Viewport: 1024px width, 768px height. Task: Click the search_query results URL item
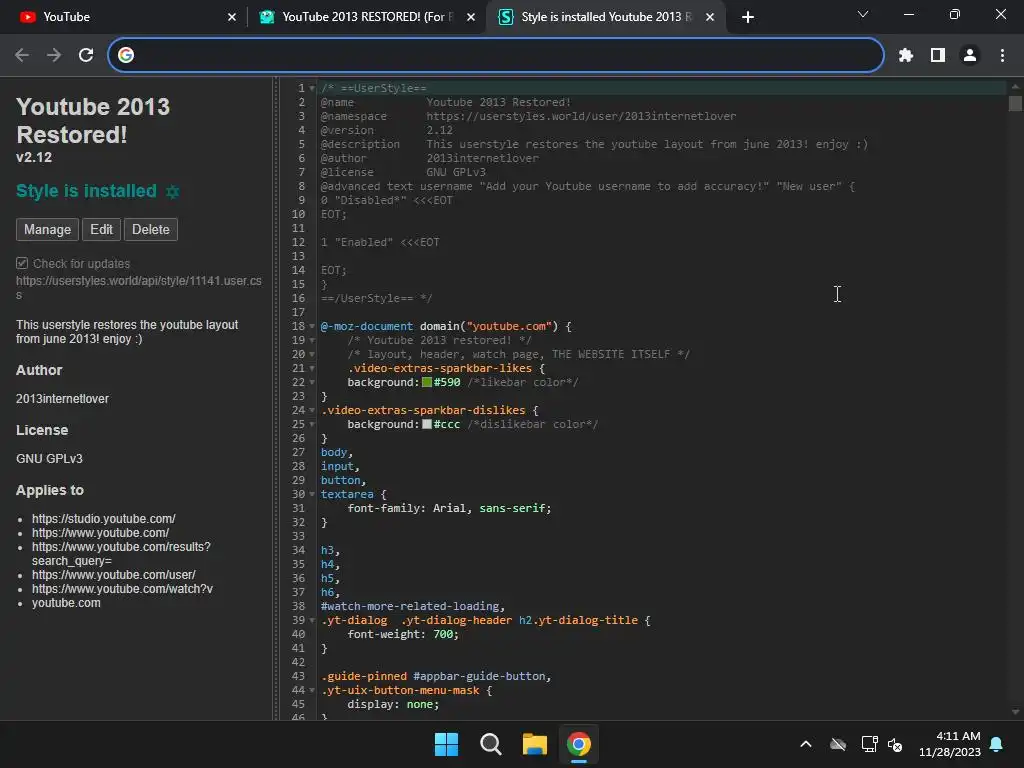click(121, 554)
